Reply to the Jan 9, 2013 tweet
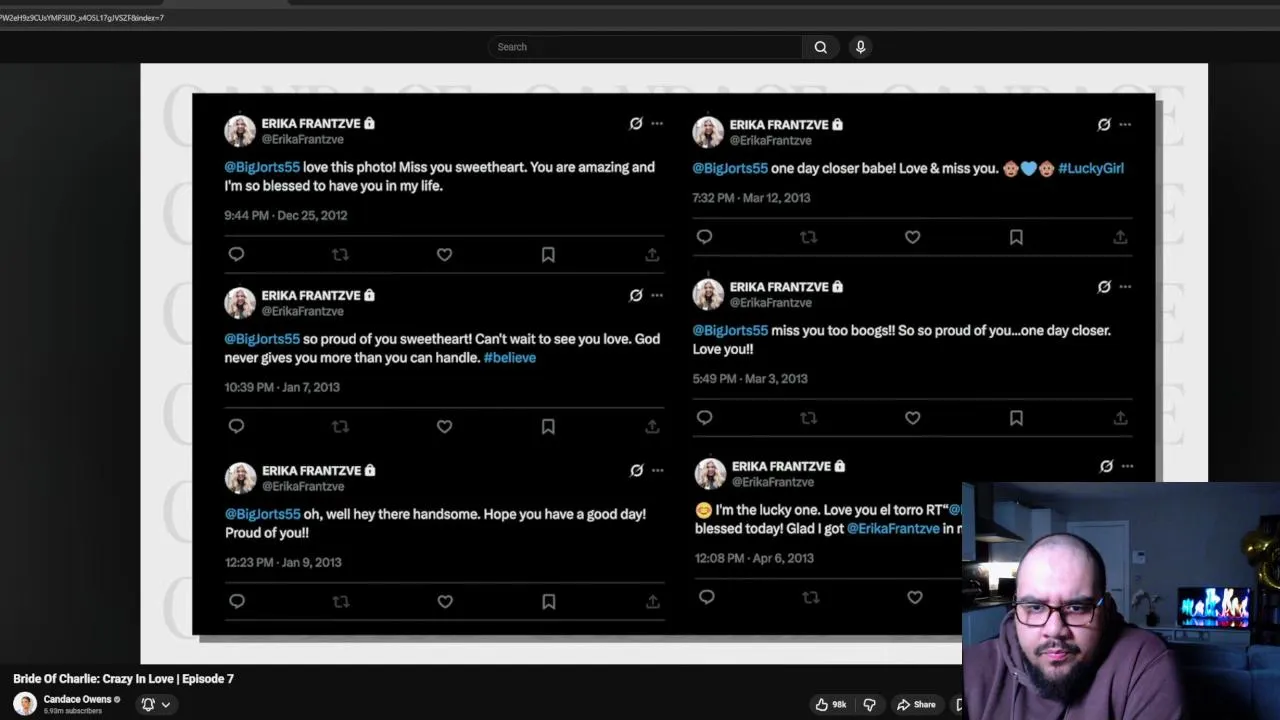This screenshot has width=1280, height=720. click(237, 601)
